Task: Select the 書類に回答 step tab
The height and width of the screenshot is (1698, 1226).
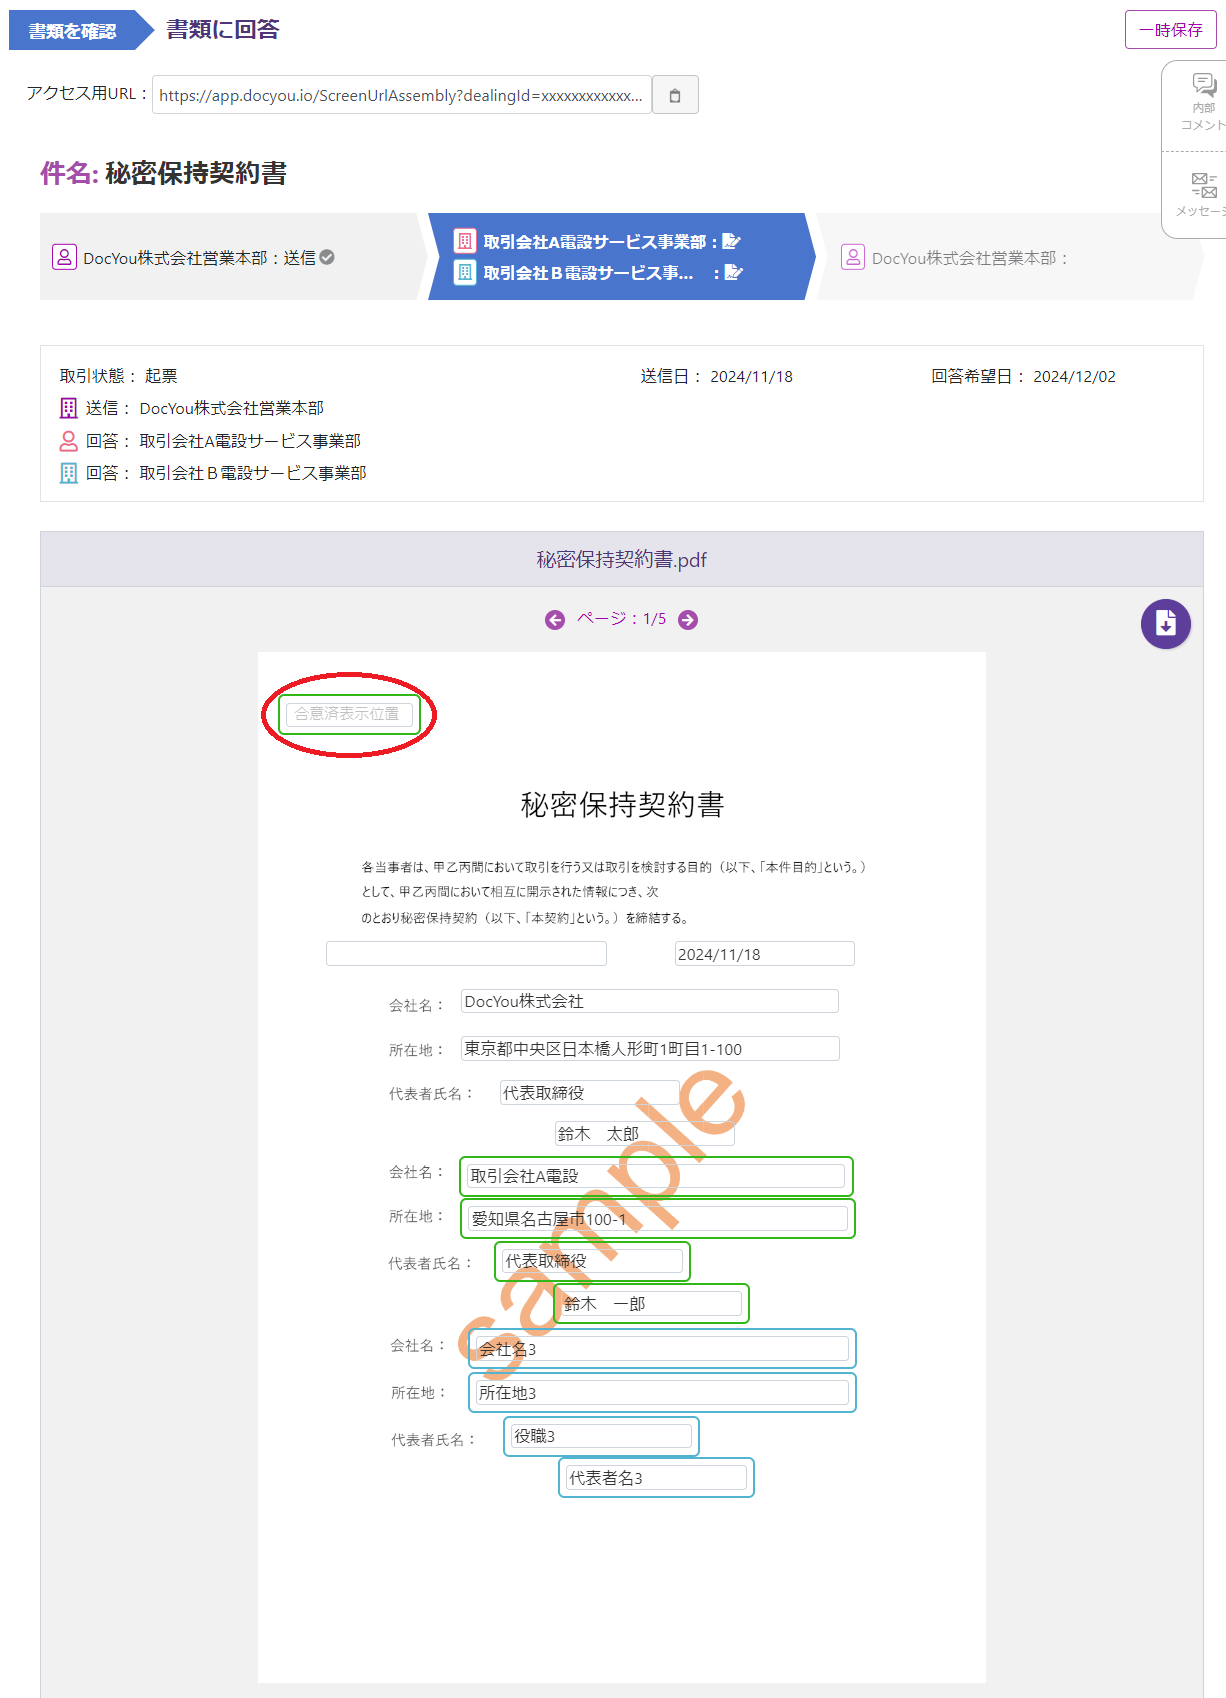Action: click(222, 30)
